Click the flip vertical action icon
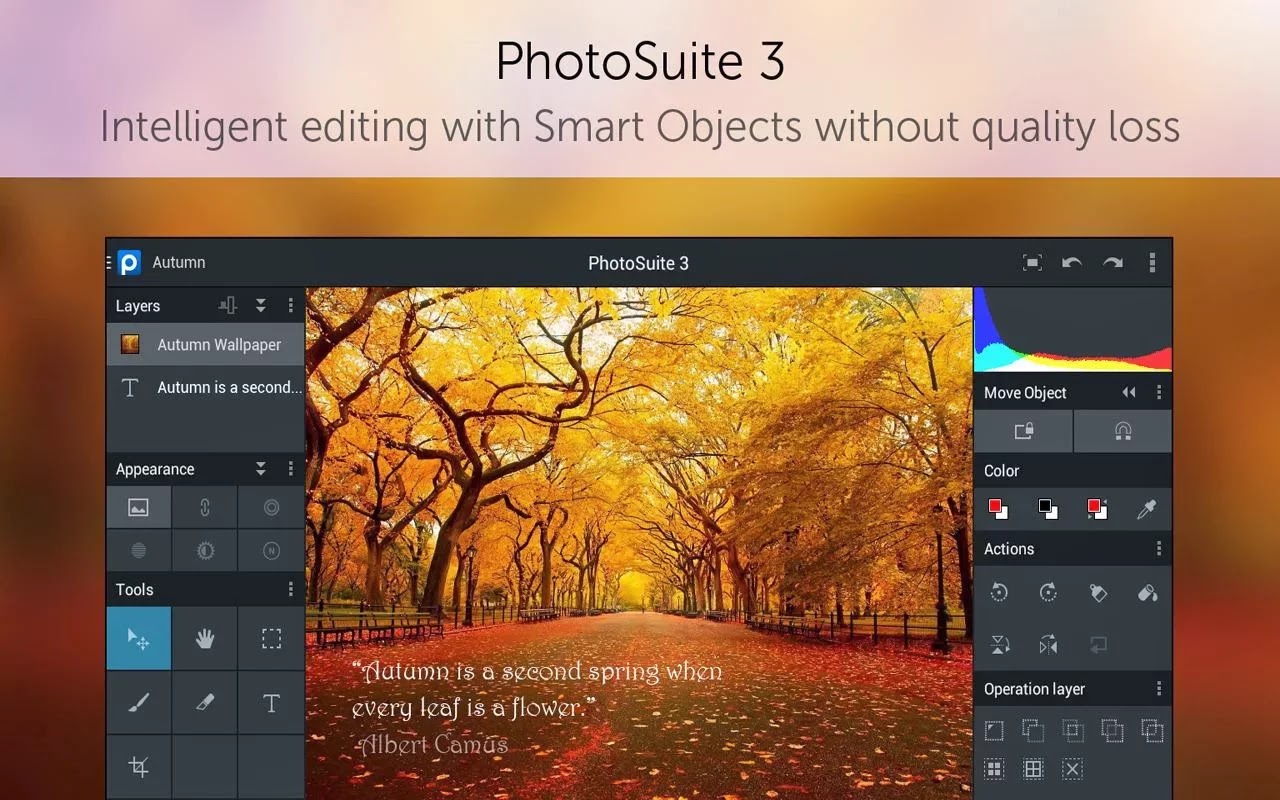 998,645
